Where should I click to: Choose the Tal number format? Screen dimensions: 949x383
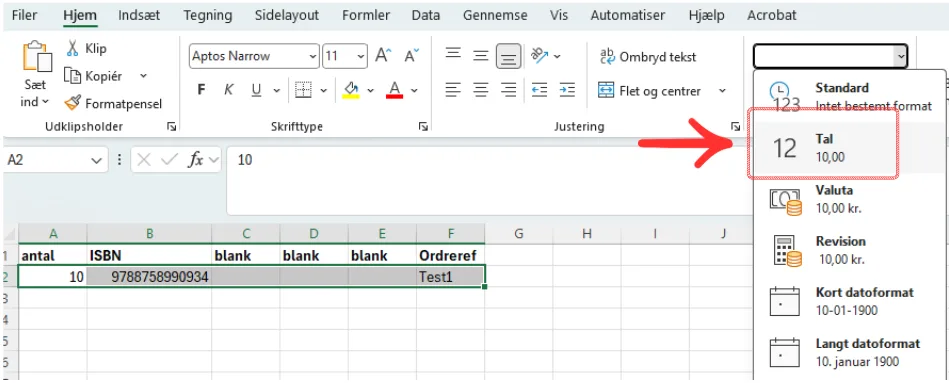click(x=850, y=148)
